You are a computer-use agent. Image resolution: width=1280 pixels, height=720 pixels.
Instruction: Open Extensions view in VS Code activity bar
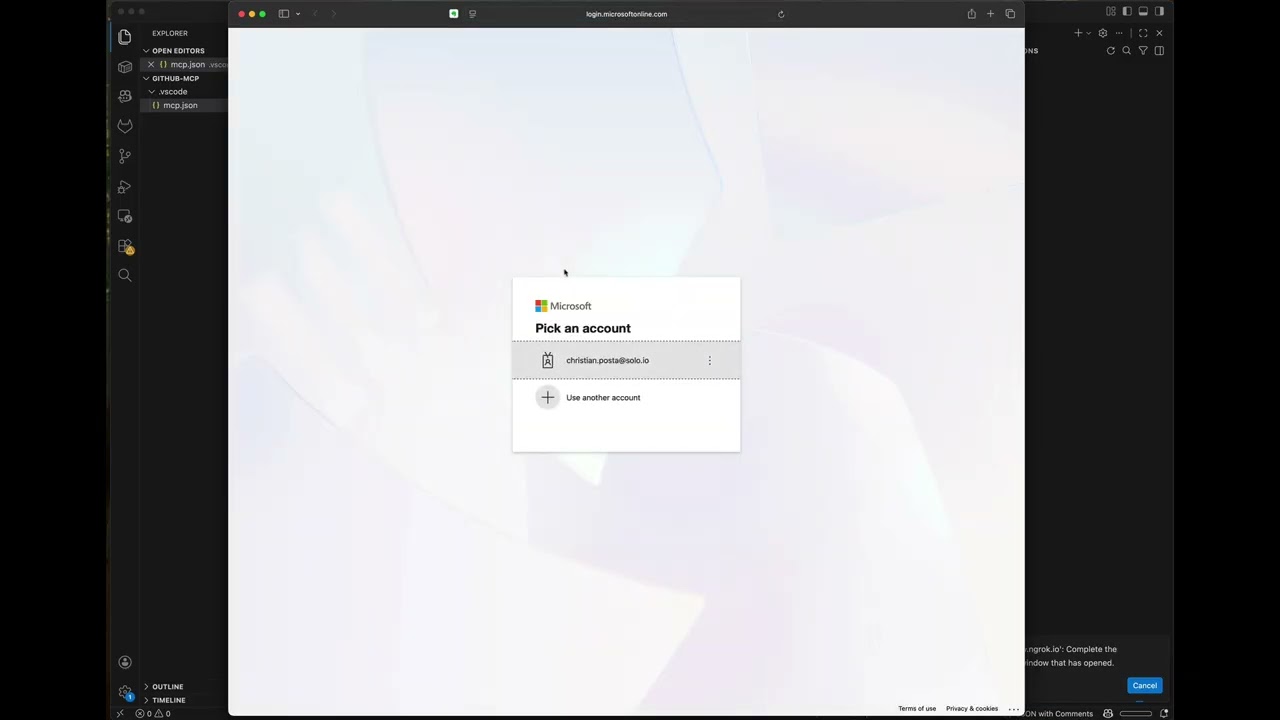point(125,246)
